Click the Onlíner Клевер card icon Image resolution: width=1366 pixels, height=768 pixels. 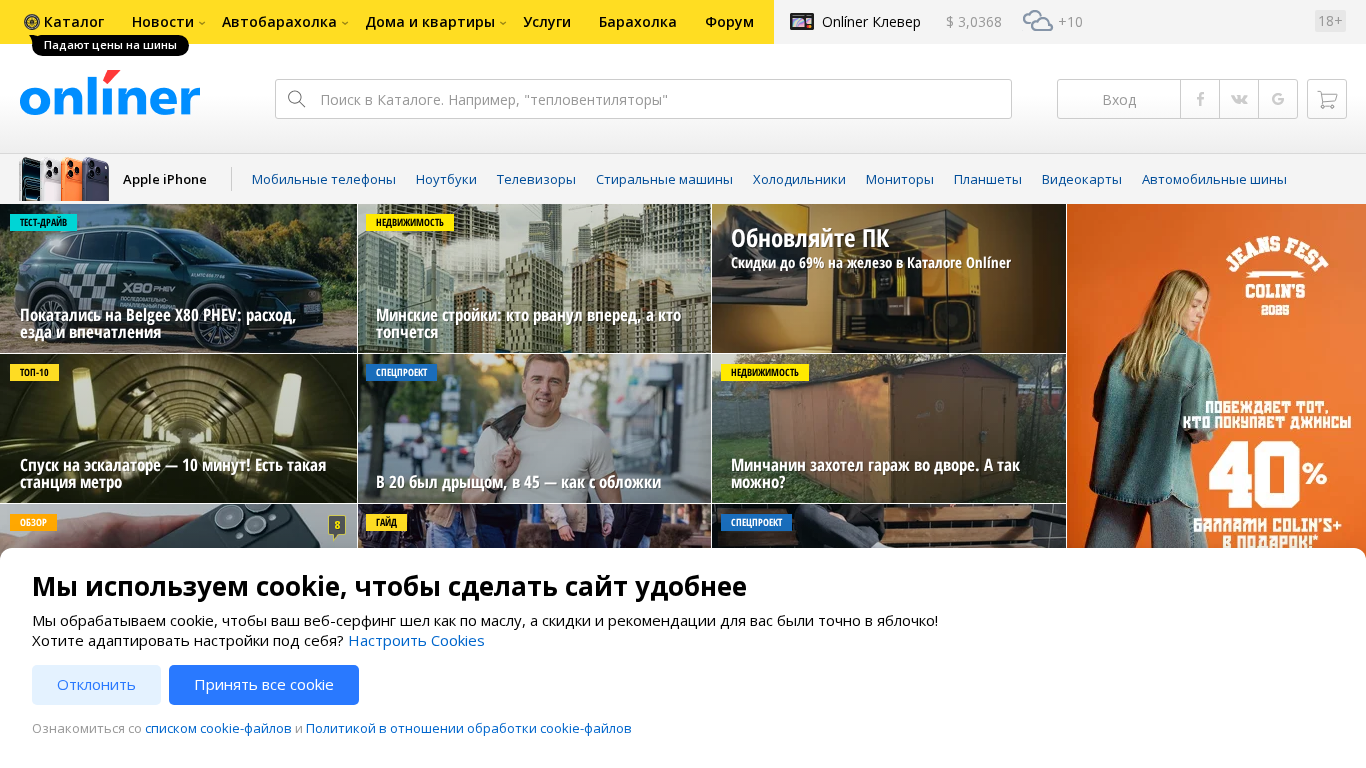click(x=802, y=21)
